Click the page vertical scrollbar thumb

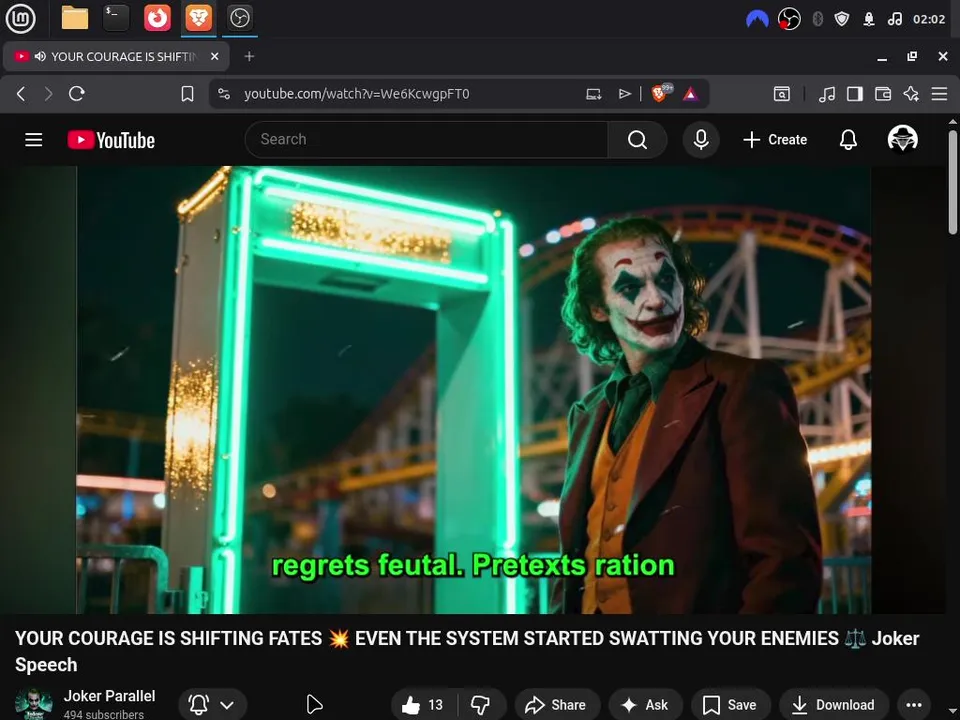953,181
